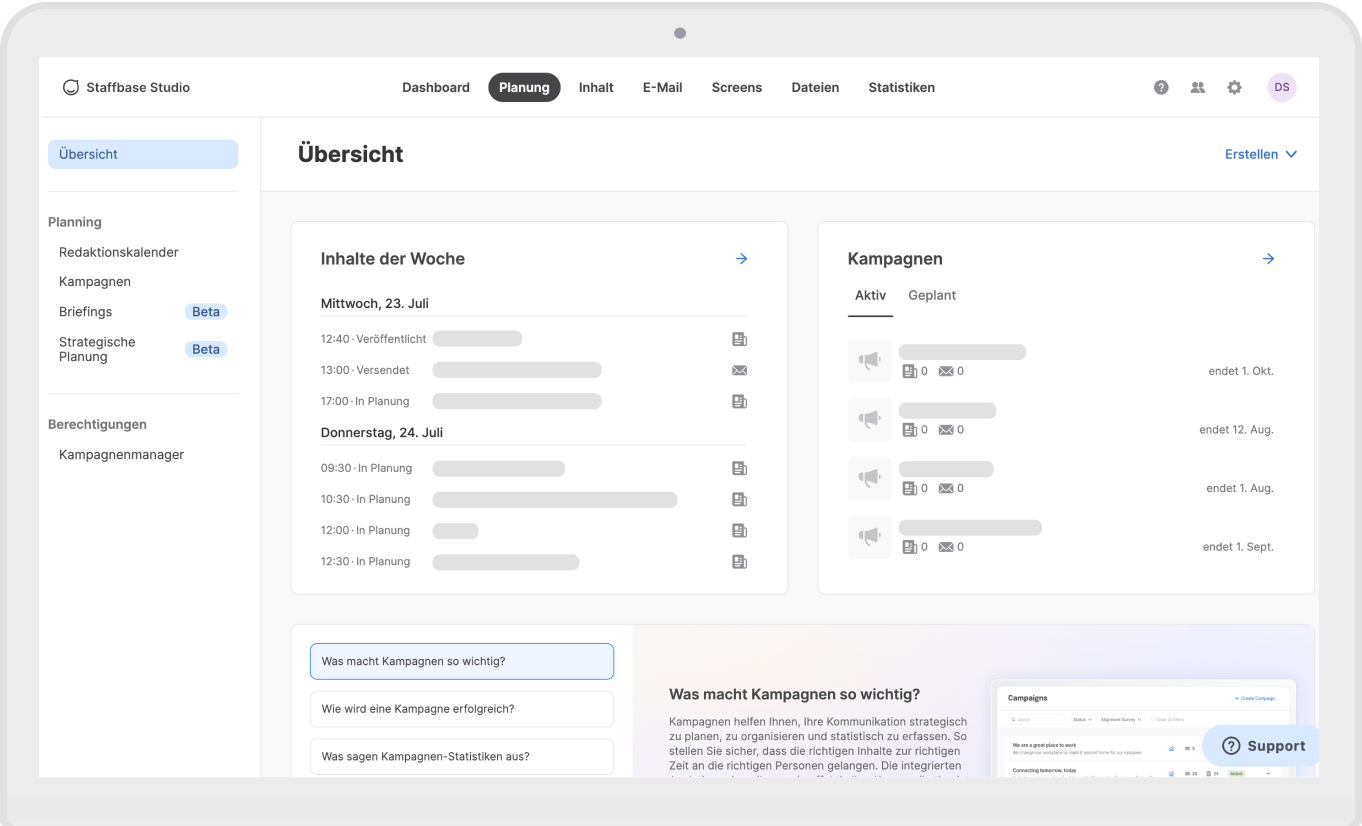This screenshot has width=1362, height=826.
Task: Open Briefings in sidebar
Action: pyautogui.click(x=86, y=312)
